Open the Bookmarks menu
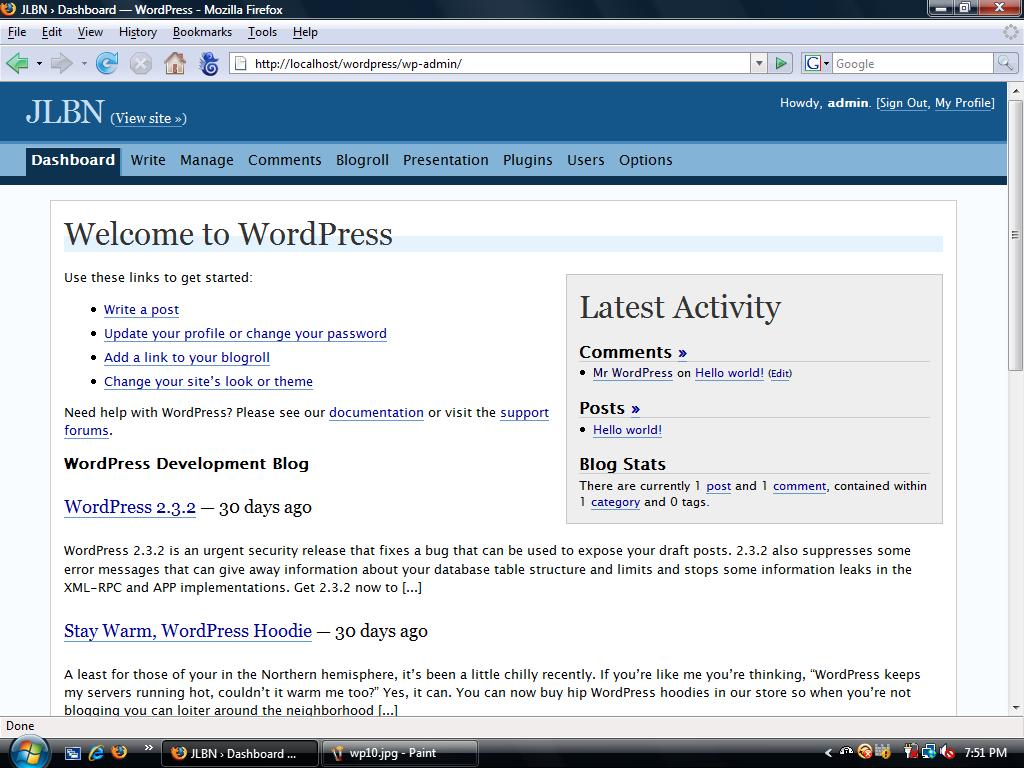1024x768 pixels. click(x=202, y=32)
